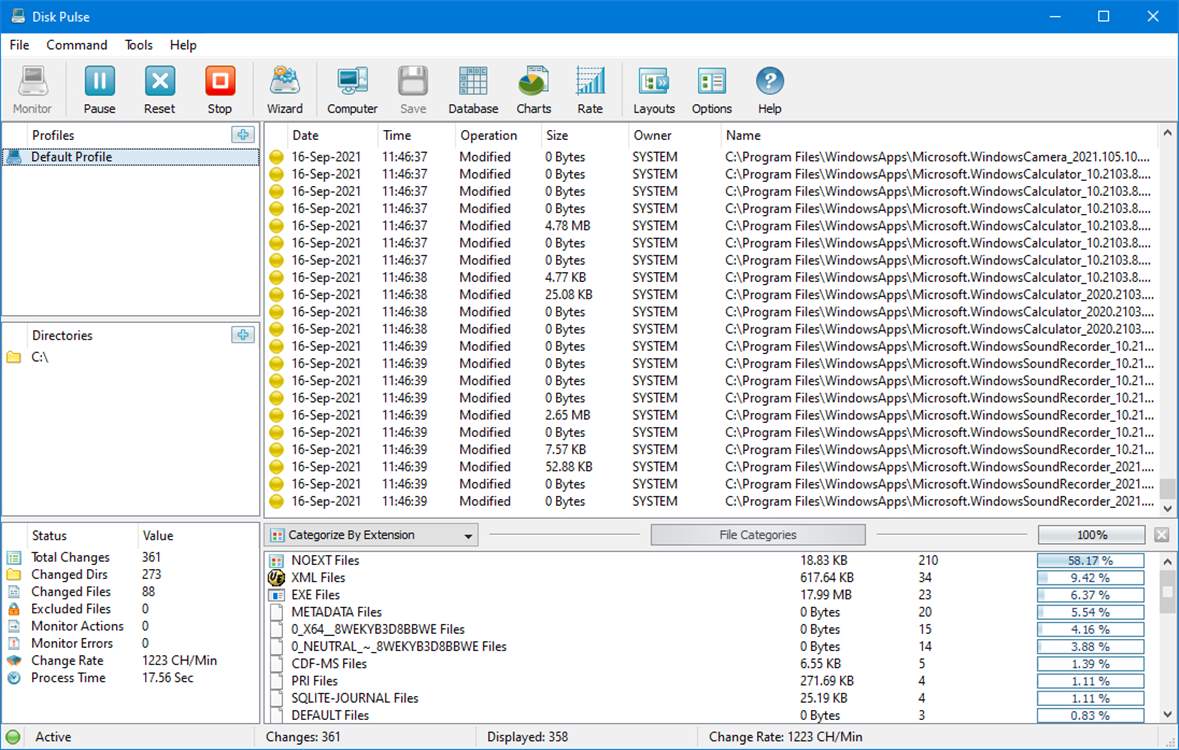The height and width of the screenshot is (750, 1179).
Task: Click the Pause toolbar icon
Action: pos(99,81)
